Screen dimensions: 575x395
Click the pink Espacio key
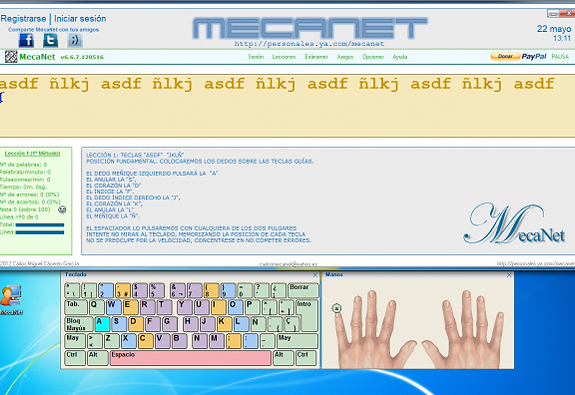[190, 358]
